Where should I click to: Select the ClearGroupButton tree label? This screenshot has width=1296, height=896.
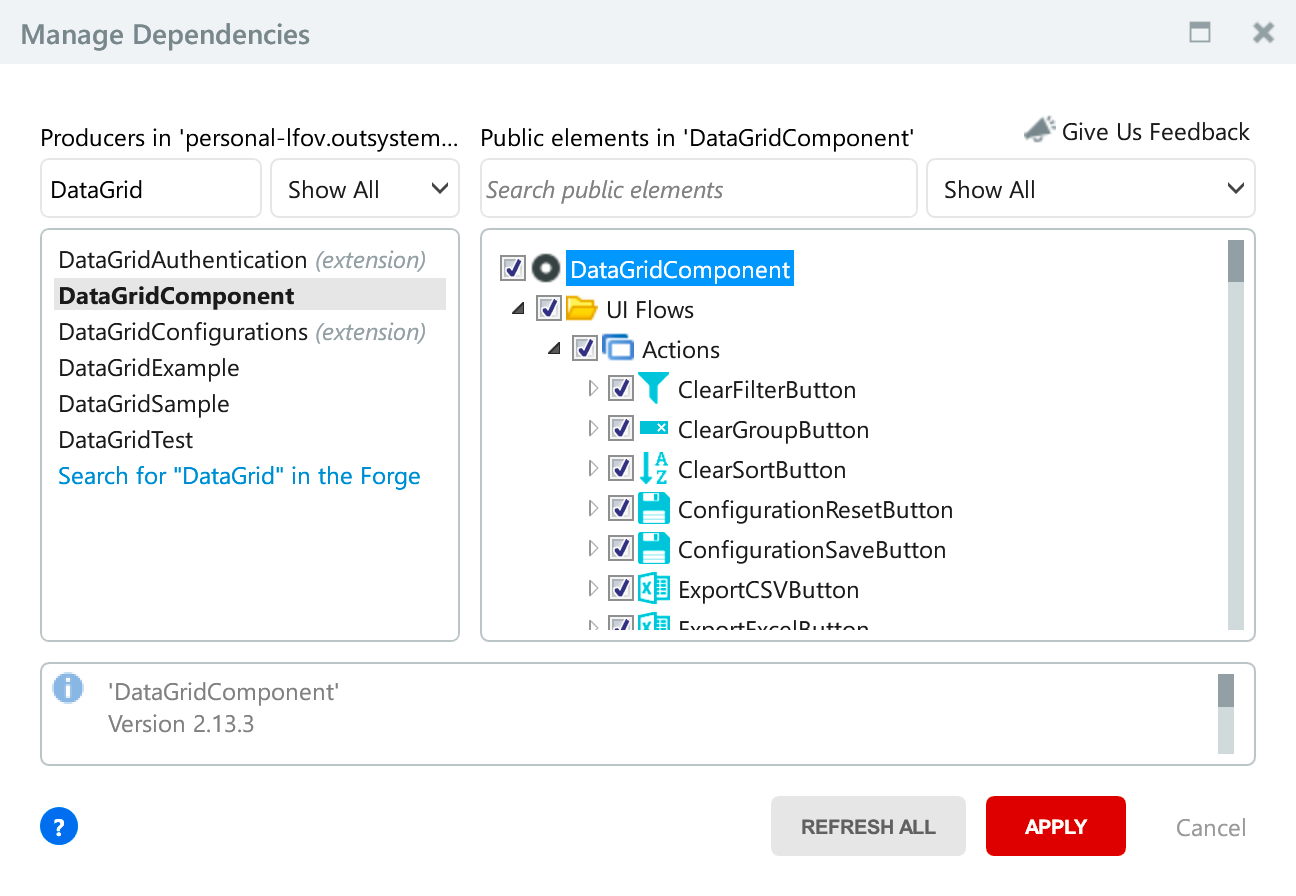773,430
